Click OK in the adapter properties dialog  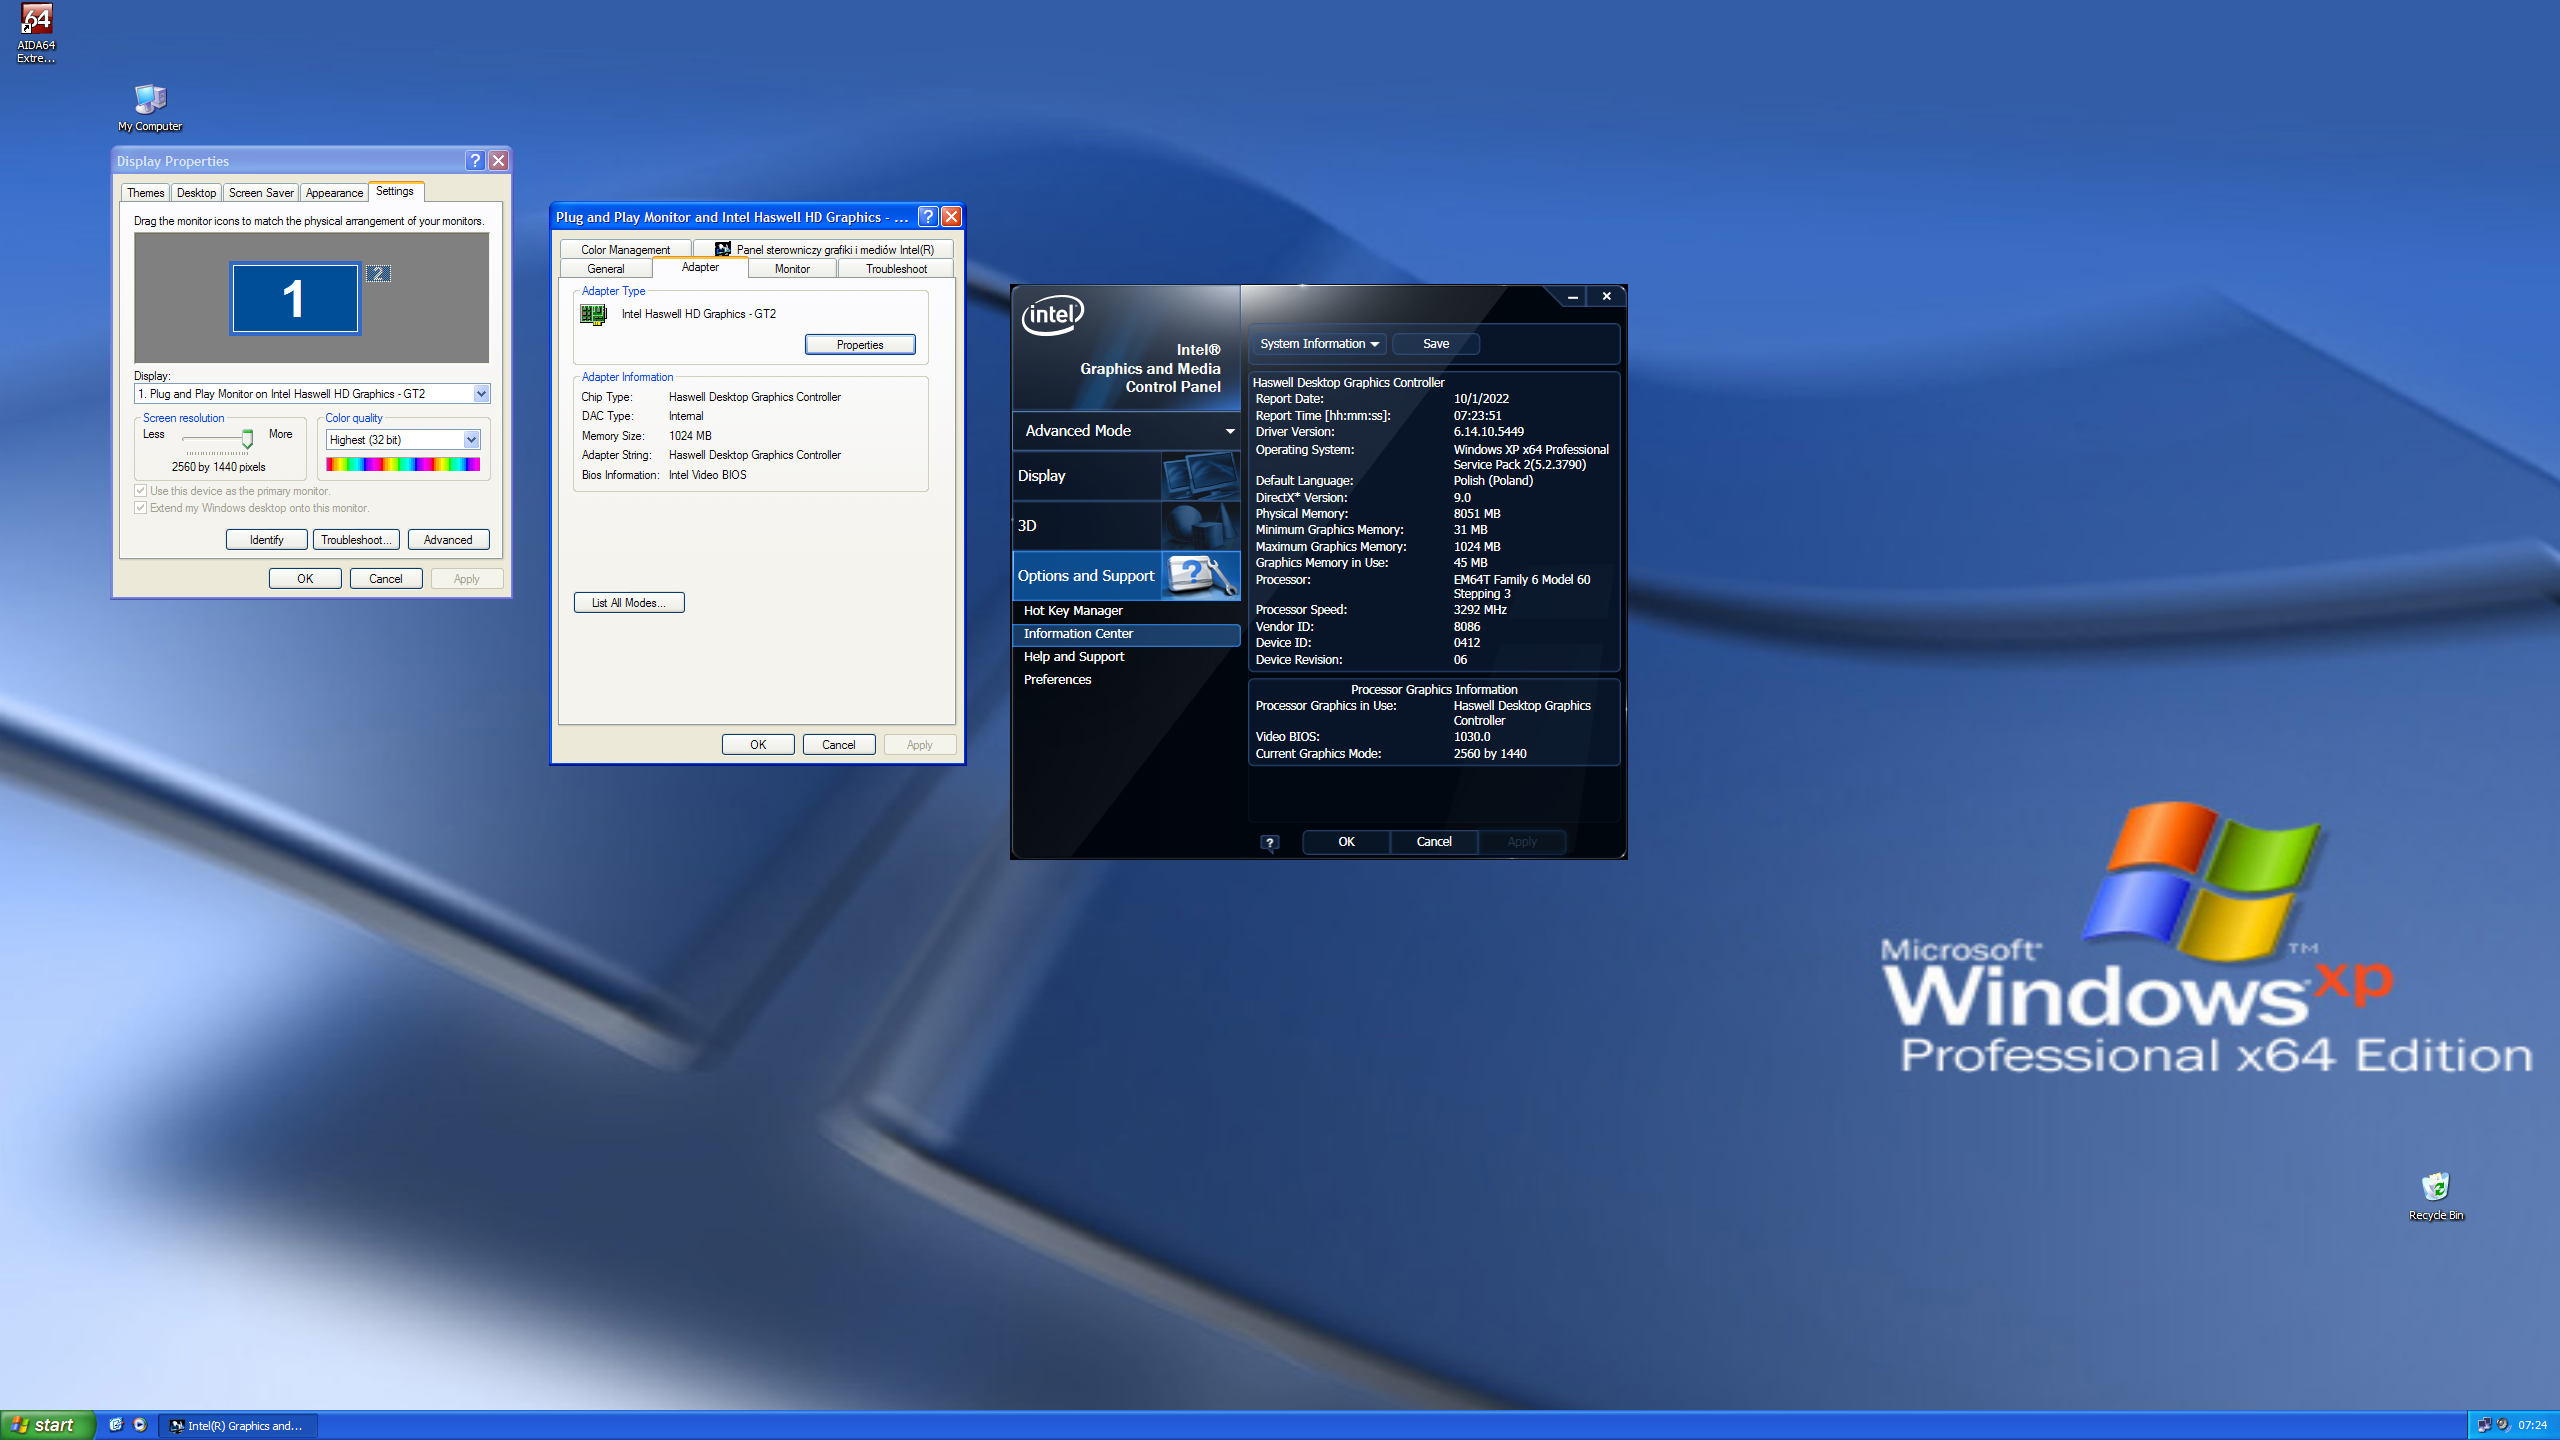point(758,745)
